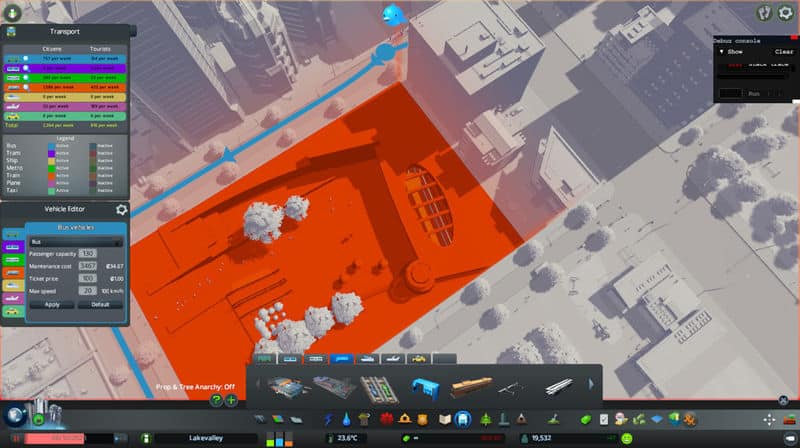Image resolution: width=800 pixels, height=448 pixels.
Task: Pause the game simulation
Action: coord(17,438)
